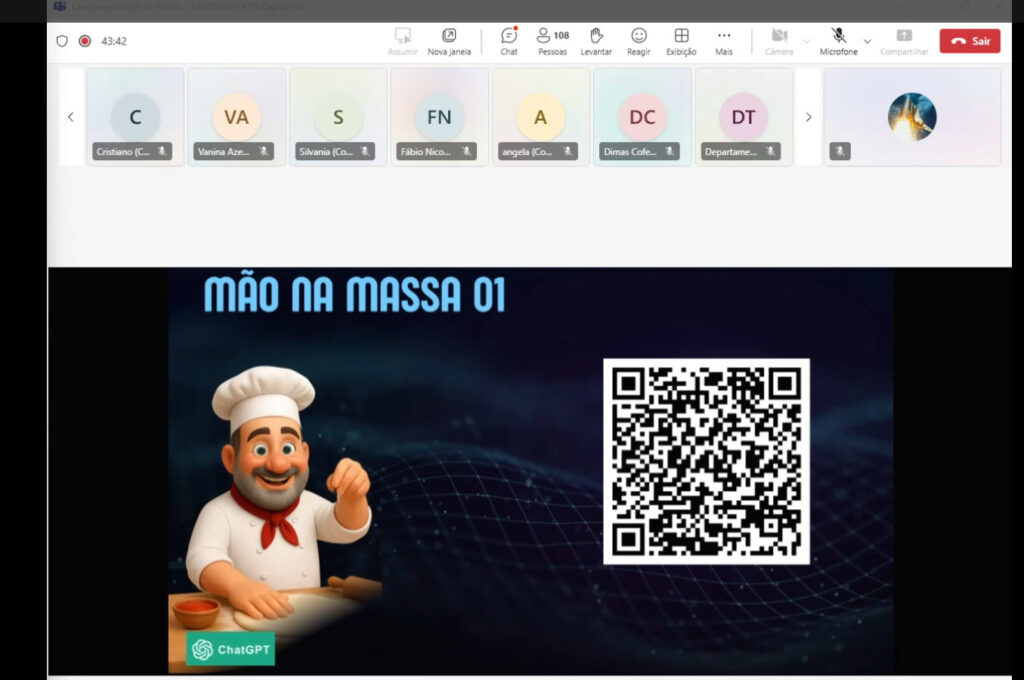Click the shield privacy icon

click(x=62, y=41)
